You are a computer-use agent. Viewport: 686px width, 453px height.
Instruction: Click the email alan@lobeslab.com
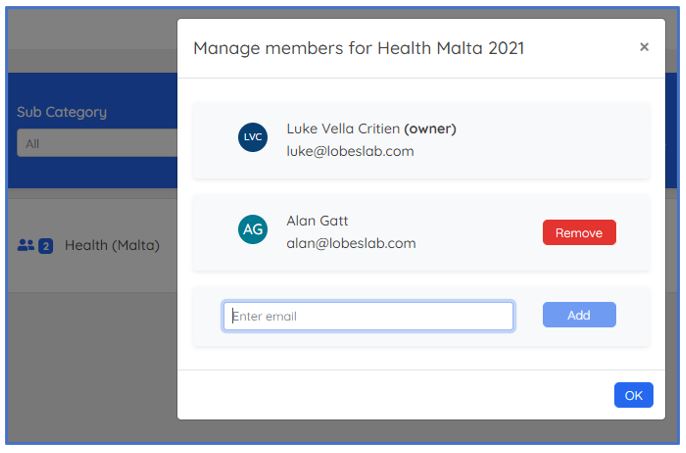click(x=351, y=243)
